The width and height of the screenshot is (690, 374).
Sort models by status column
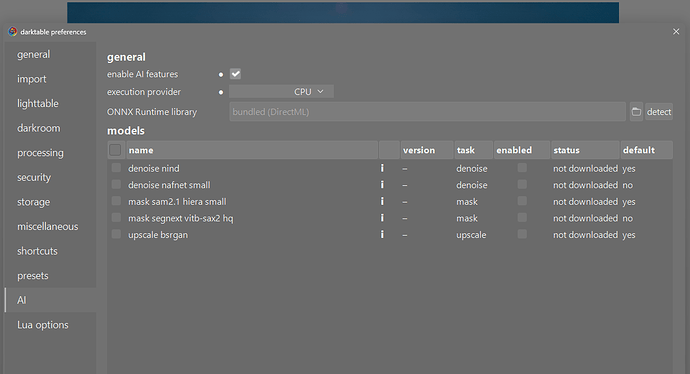585,150
